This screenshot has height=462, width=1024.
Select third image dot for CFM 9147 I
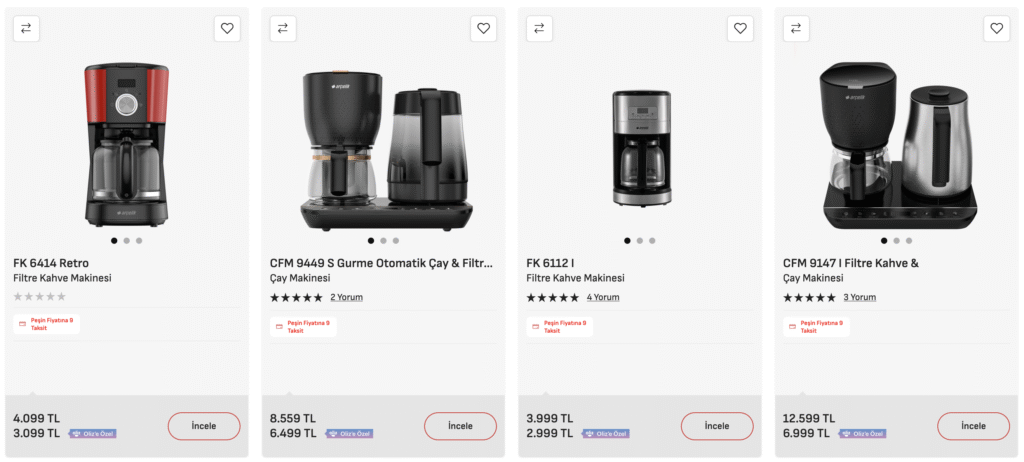[x=909, y=240]
